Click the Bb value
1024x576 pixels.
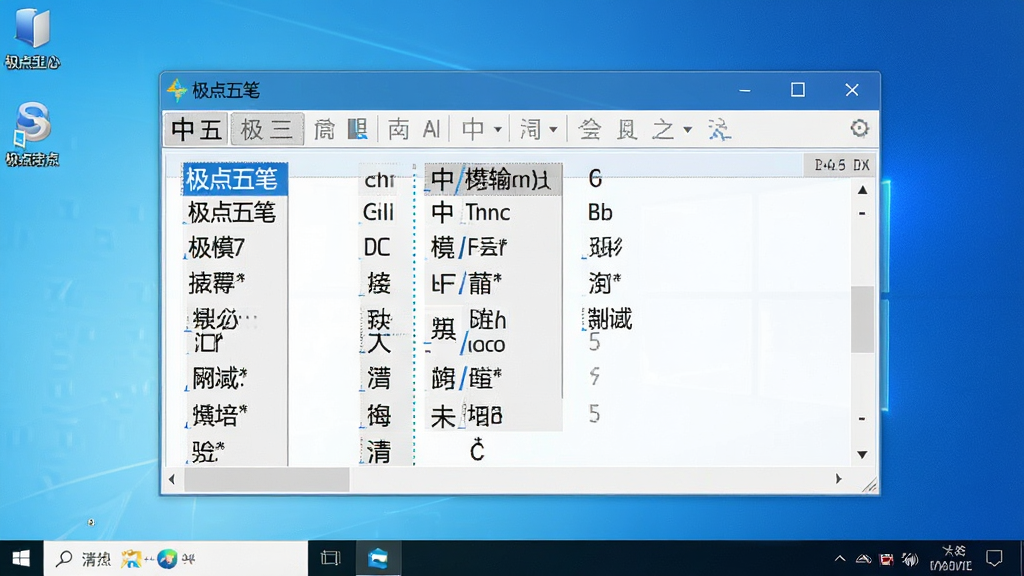point(600,212)
